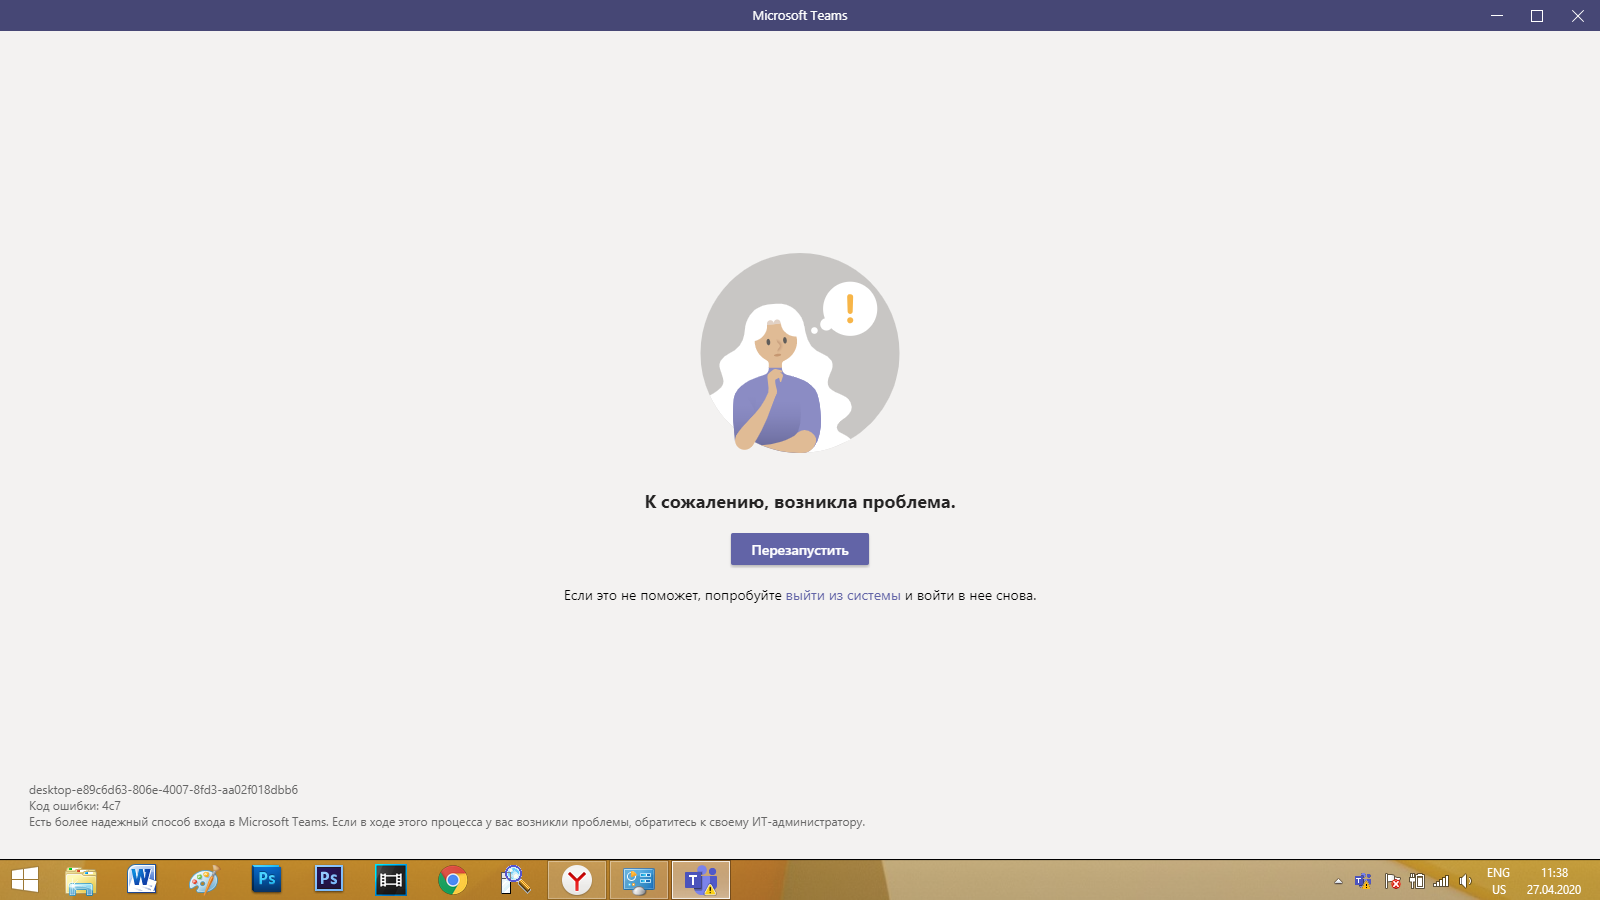This screenshot has width=1600, height=900.
Task: Open Microsoft Teams from the taskbar
Action: (701, 880)
